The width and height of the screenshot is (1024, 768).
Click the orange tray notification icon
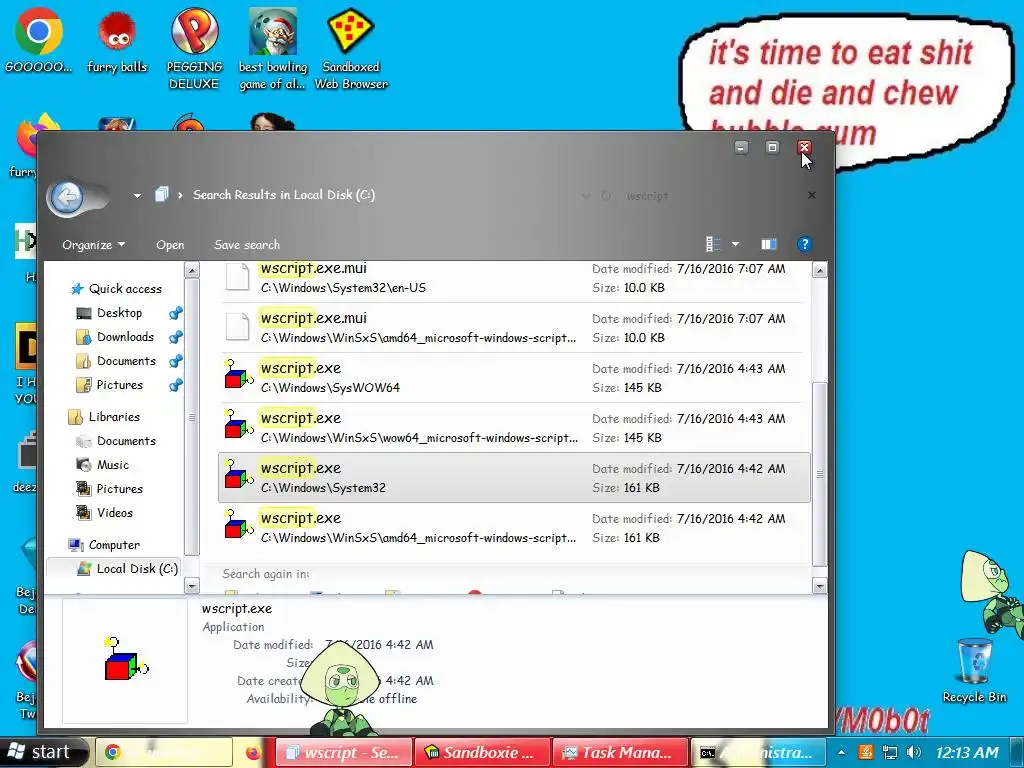tap(865, 752)
